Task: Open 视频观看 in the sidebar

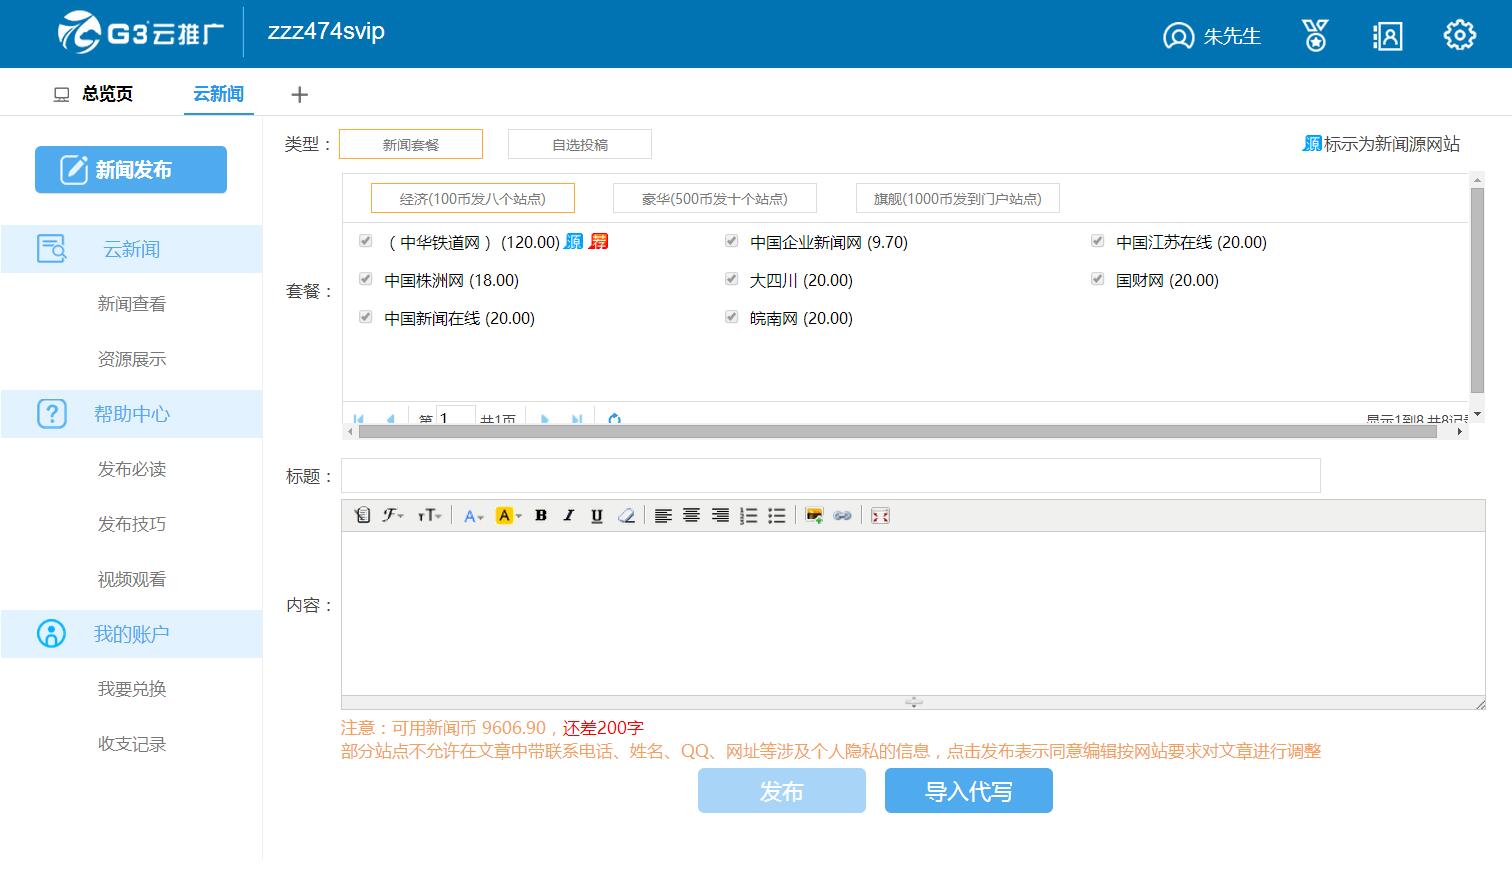Action: point(132,579)
